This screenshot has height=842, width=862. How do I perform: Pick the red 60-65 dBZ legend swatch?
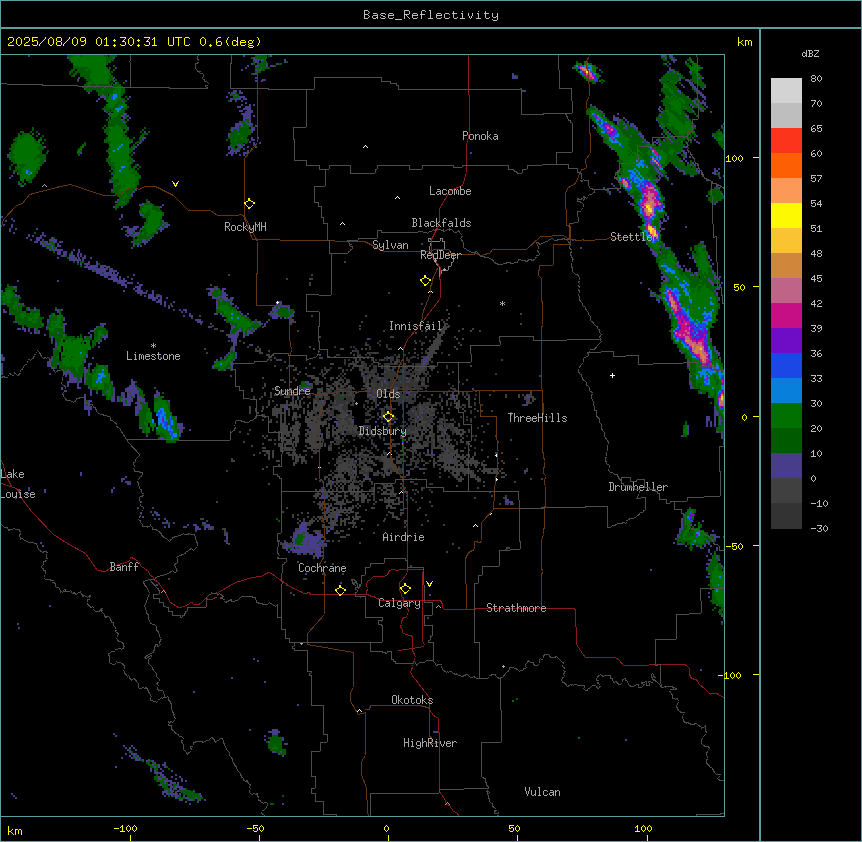[786, 141]
